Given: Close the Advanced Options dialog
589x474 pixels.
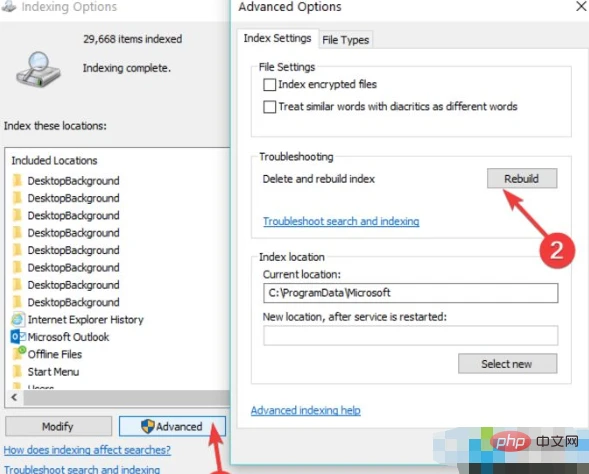Looking at the screenshot, I should (581, 6).
